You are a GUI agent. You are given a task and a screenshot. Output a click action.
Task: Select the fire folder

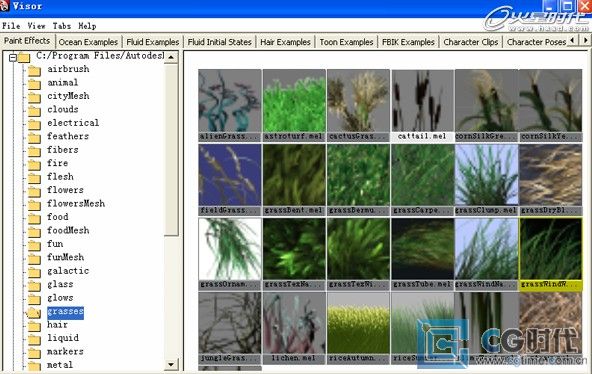[x=57, y=163]
